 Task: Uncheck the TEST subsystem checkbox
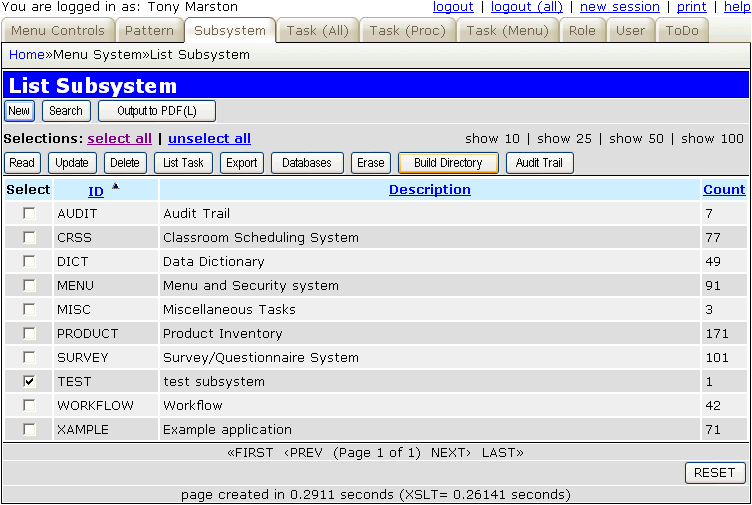[x=29, y=382]
